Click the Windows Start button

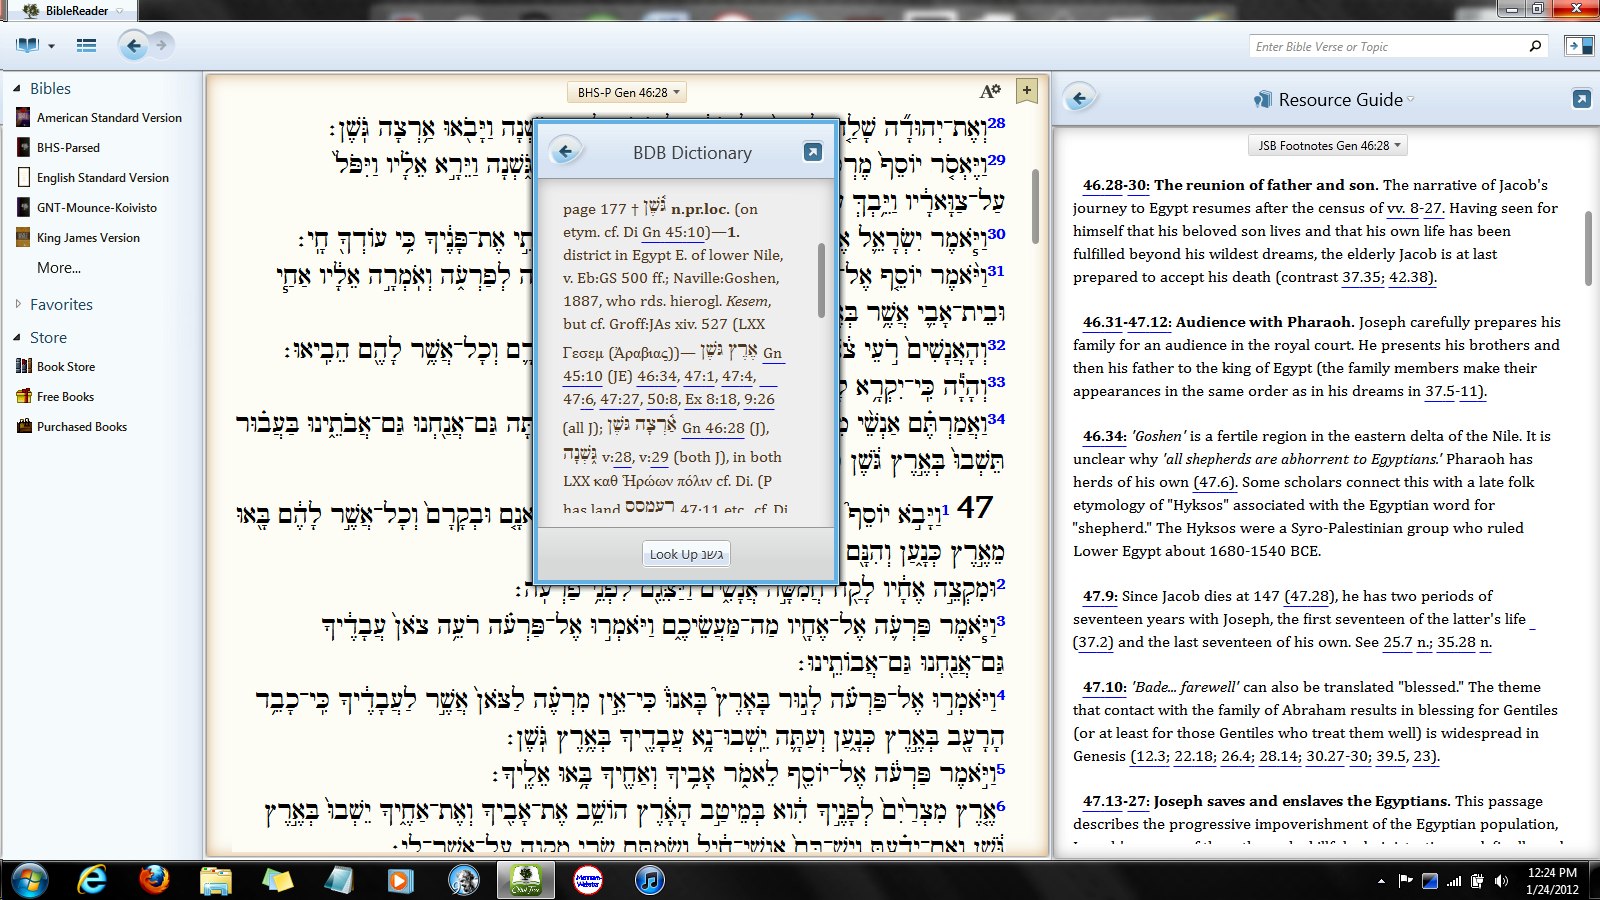30,880
